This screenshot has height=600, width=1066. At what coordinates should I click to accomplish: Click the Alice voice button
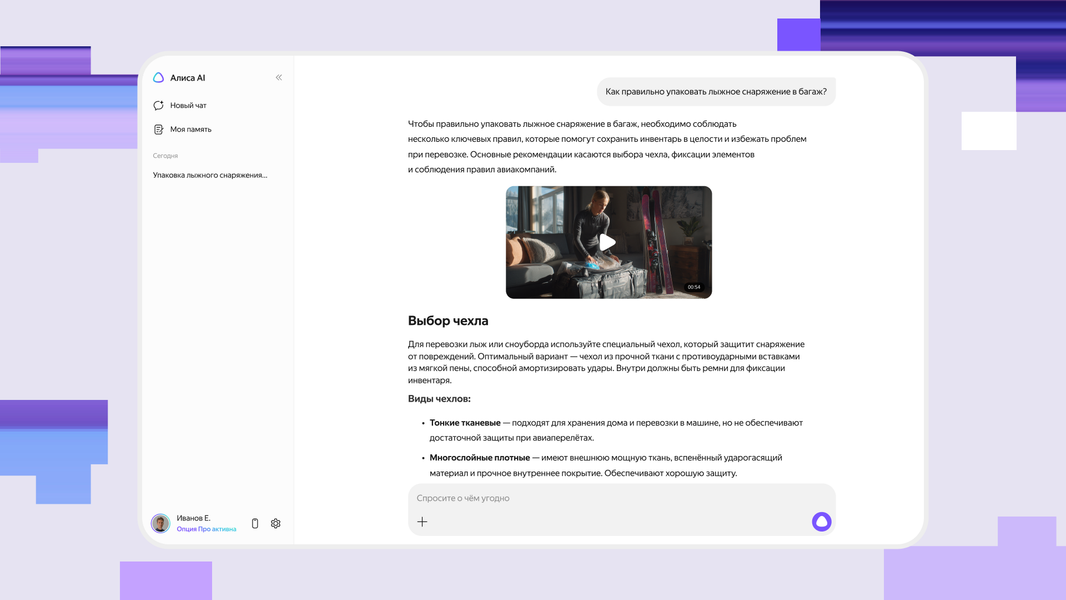click(821, 521)
